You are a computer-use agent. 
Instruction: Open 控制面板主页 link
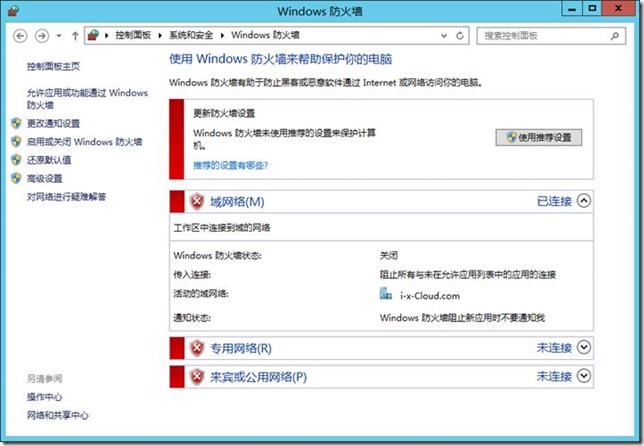pos(53,66)
